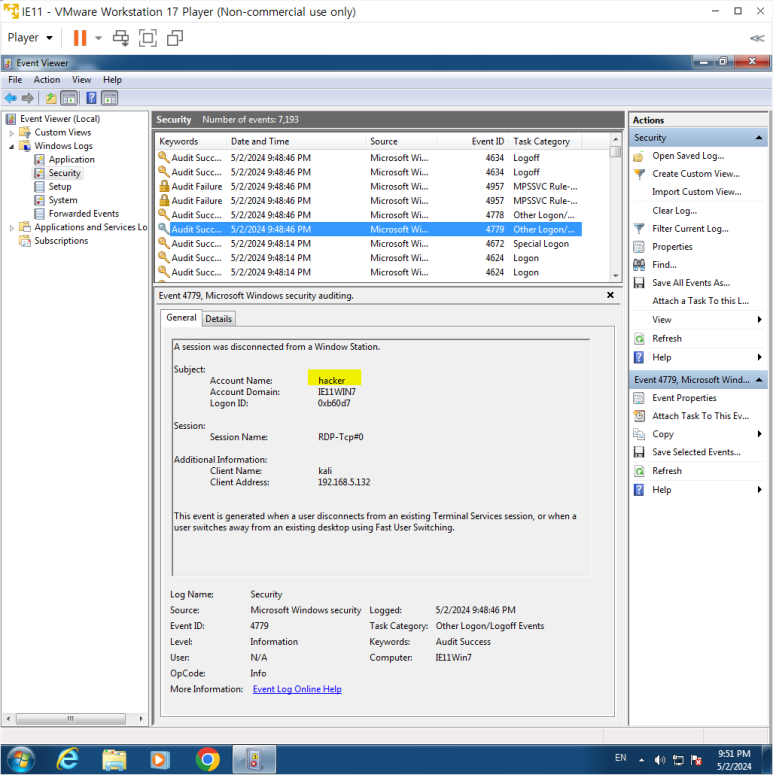The image size is (773, 775).
Task: Open the Player dropdown menu in VMware
Action: point(30,38)
